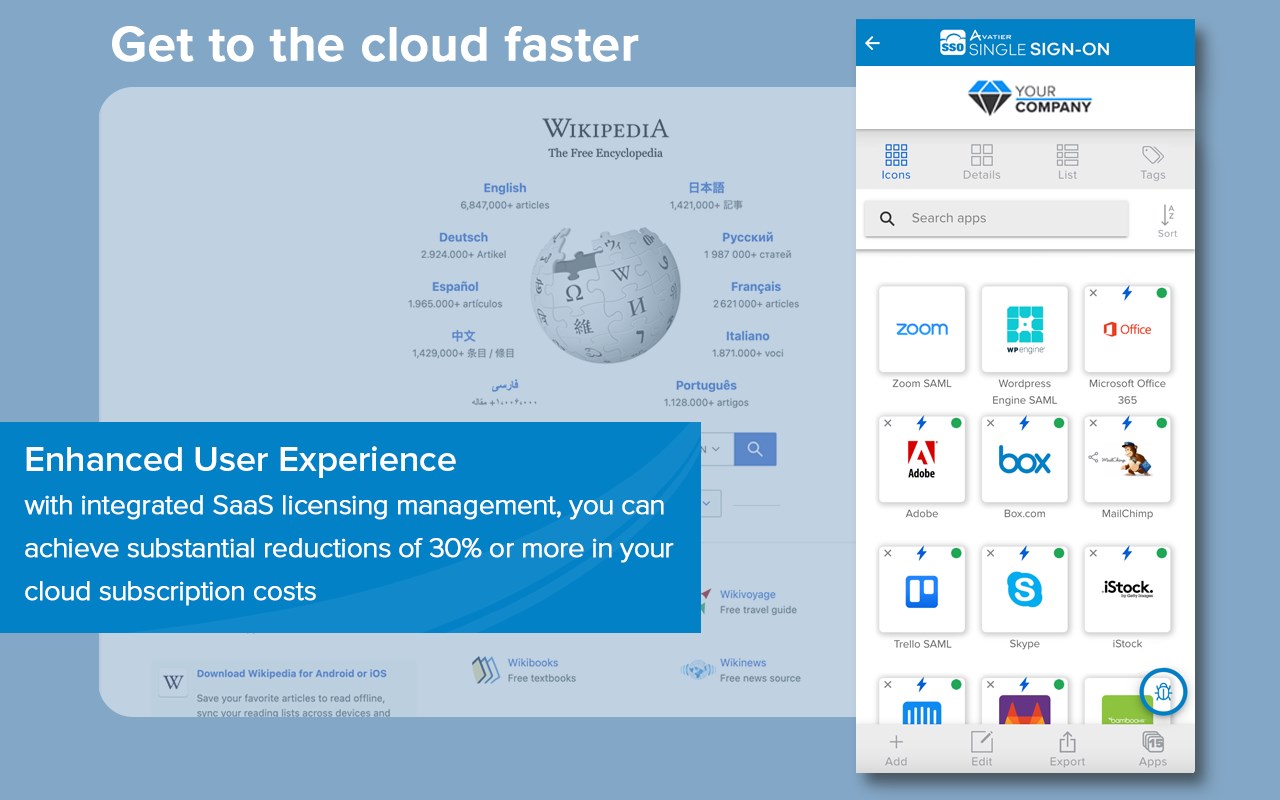Open the Skype app tile
This screenshot has width=1280, height=800.
[x=1025, y=589]
